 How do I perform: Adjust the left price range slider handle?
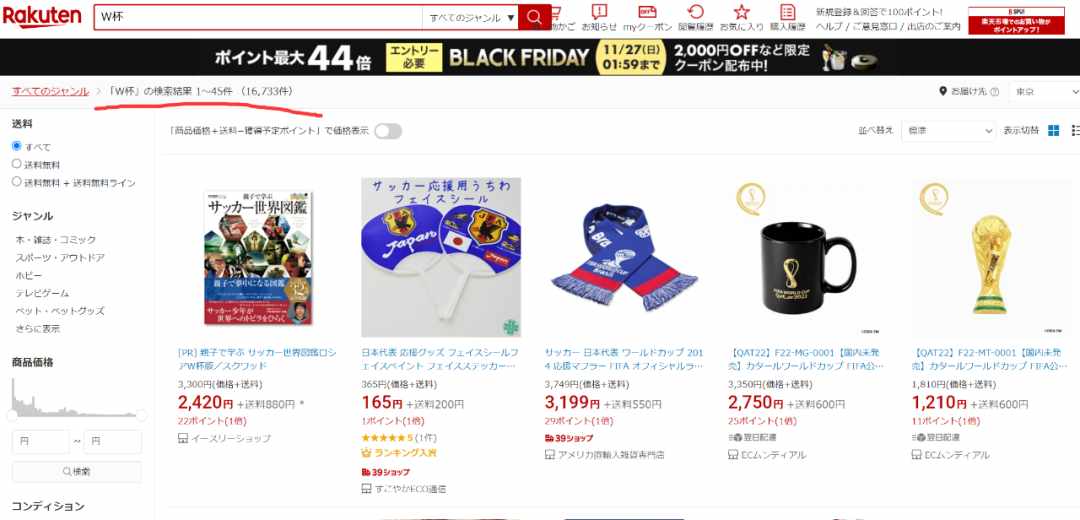12,415
